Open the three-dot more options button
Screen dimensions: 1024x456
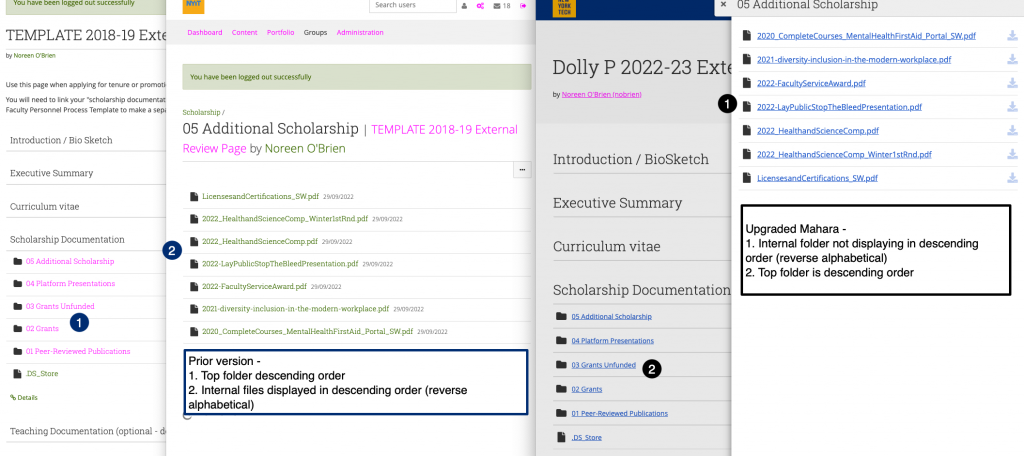pyautogui.click(x=520, y=171)
